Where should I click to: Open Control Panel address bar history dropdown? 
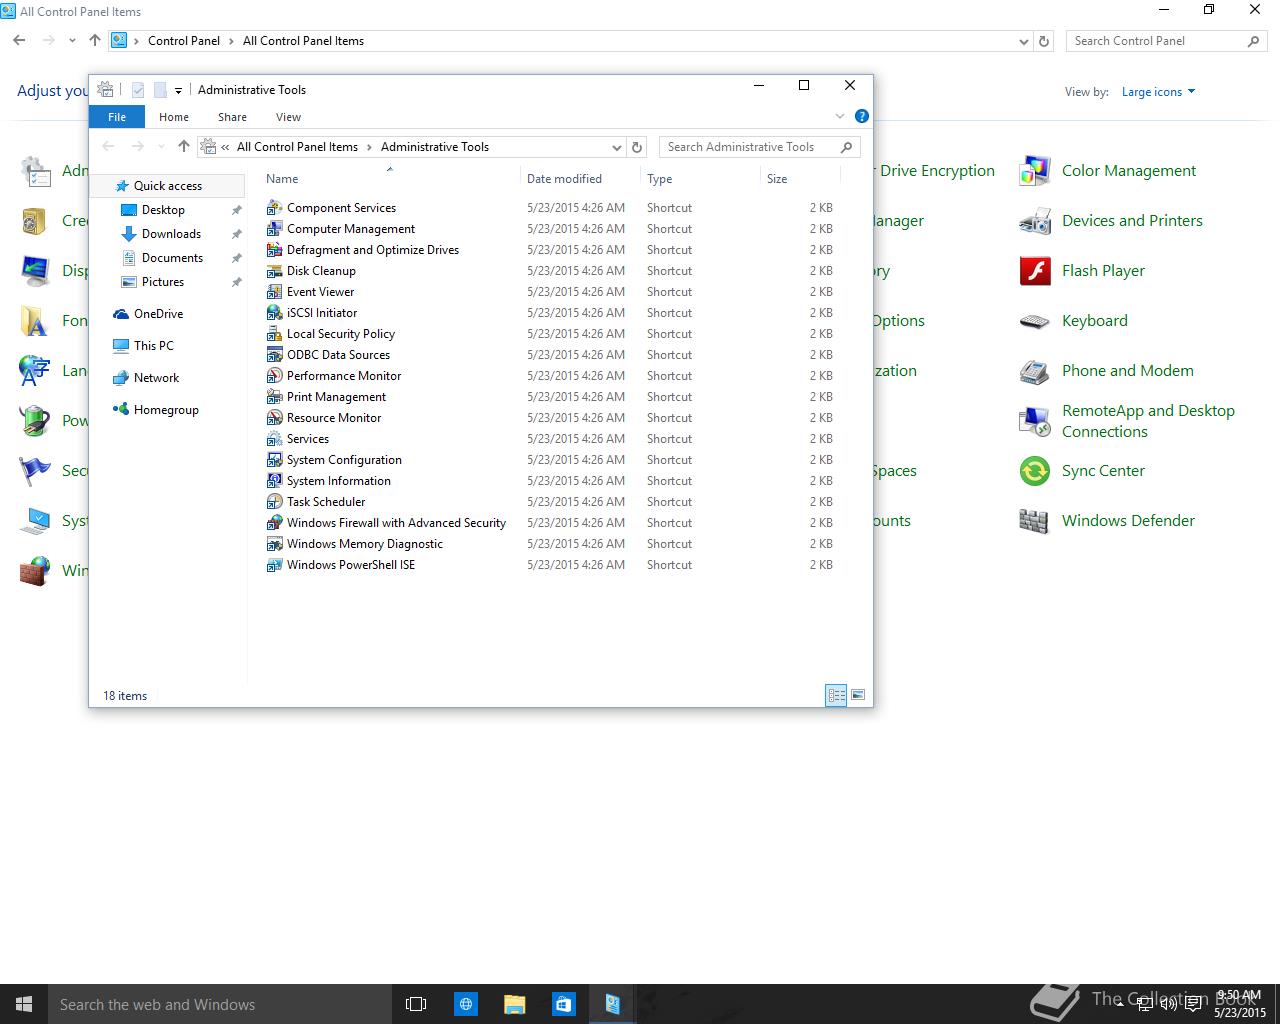(x=1023, y=41)
